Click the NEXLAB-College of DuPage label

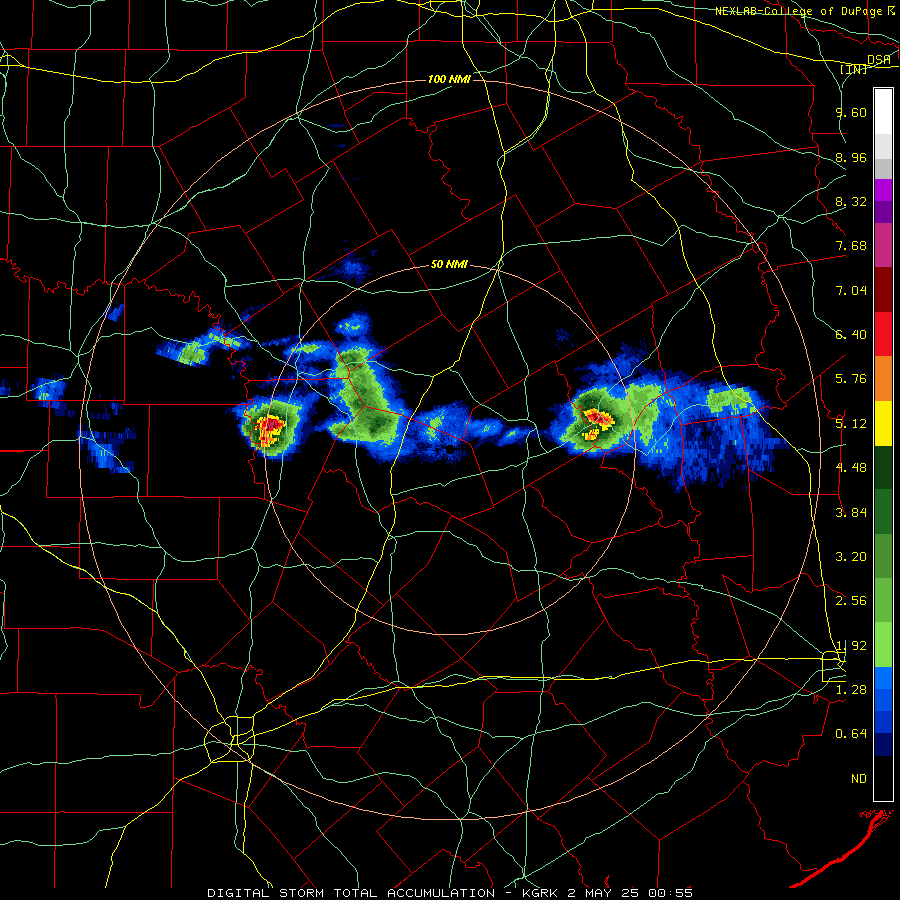798,11
